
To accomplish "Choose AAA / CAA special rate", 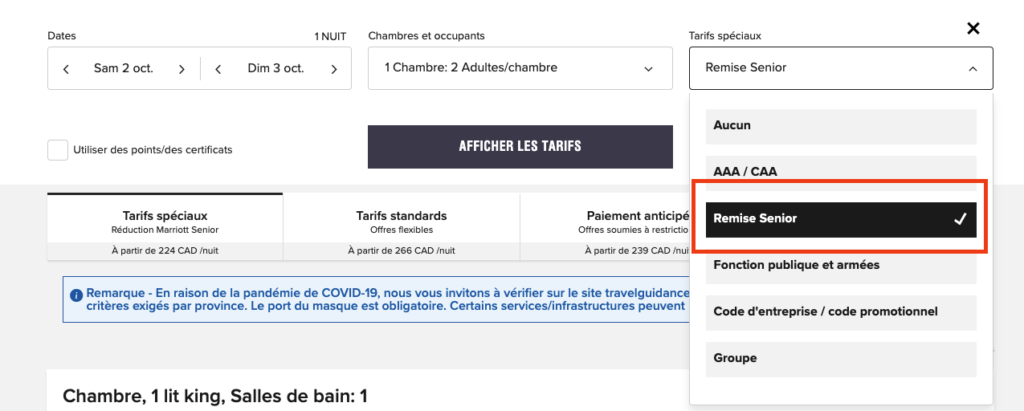I will 840,172.
